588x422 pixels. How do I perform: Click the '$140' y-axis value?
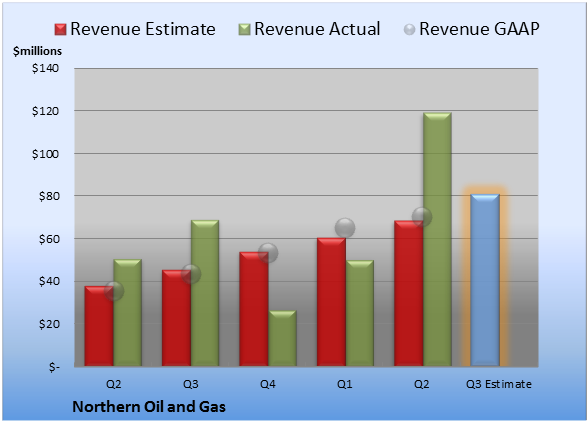[x=45, y=68]
